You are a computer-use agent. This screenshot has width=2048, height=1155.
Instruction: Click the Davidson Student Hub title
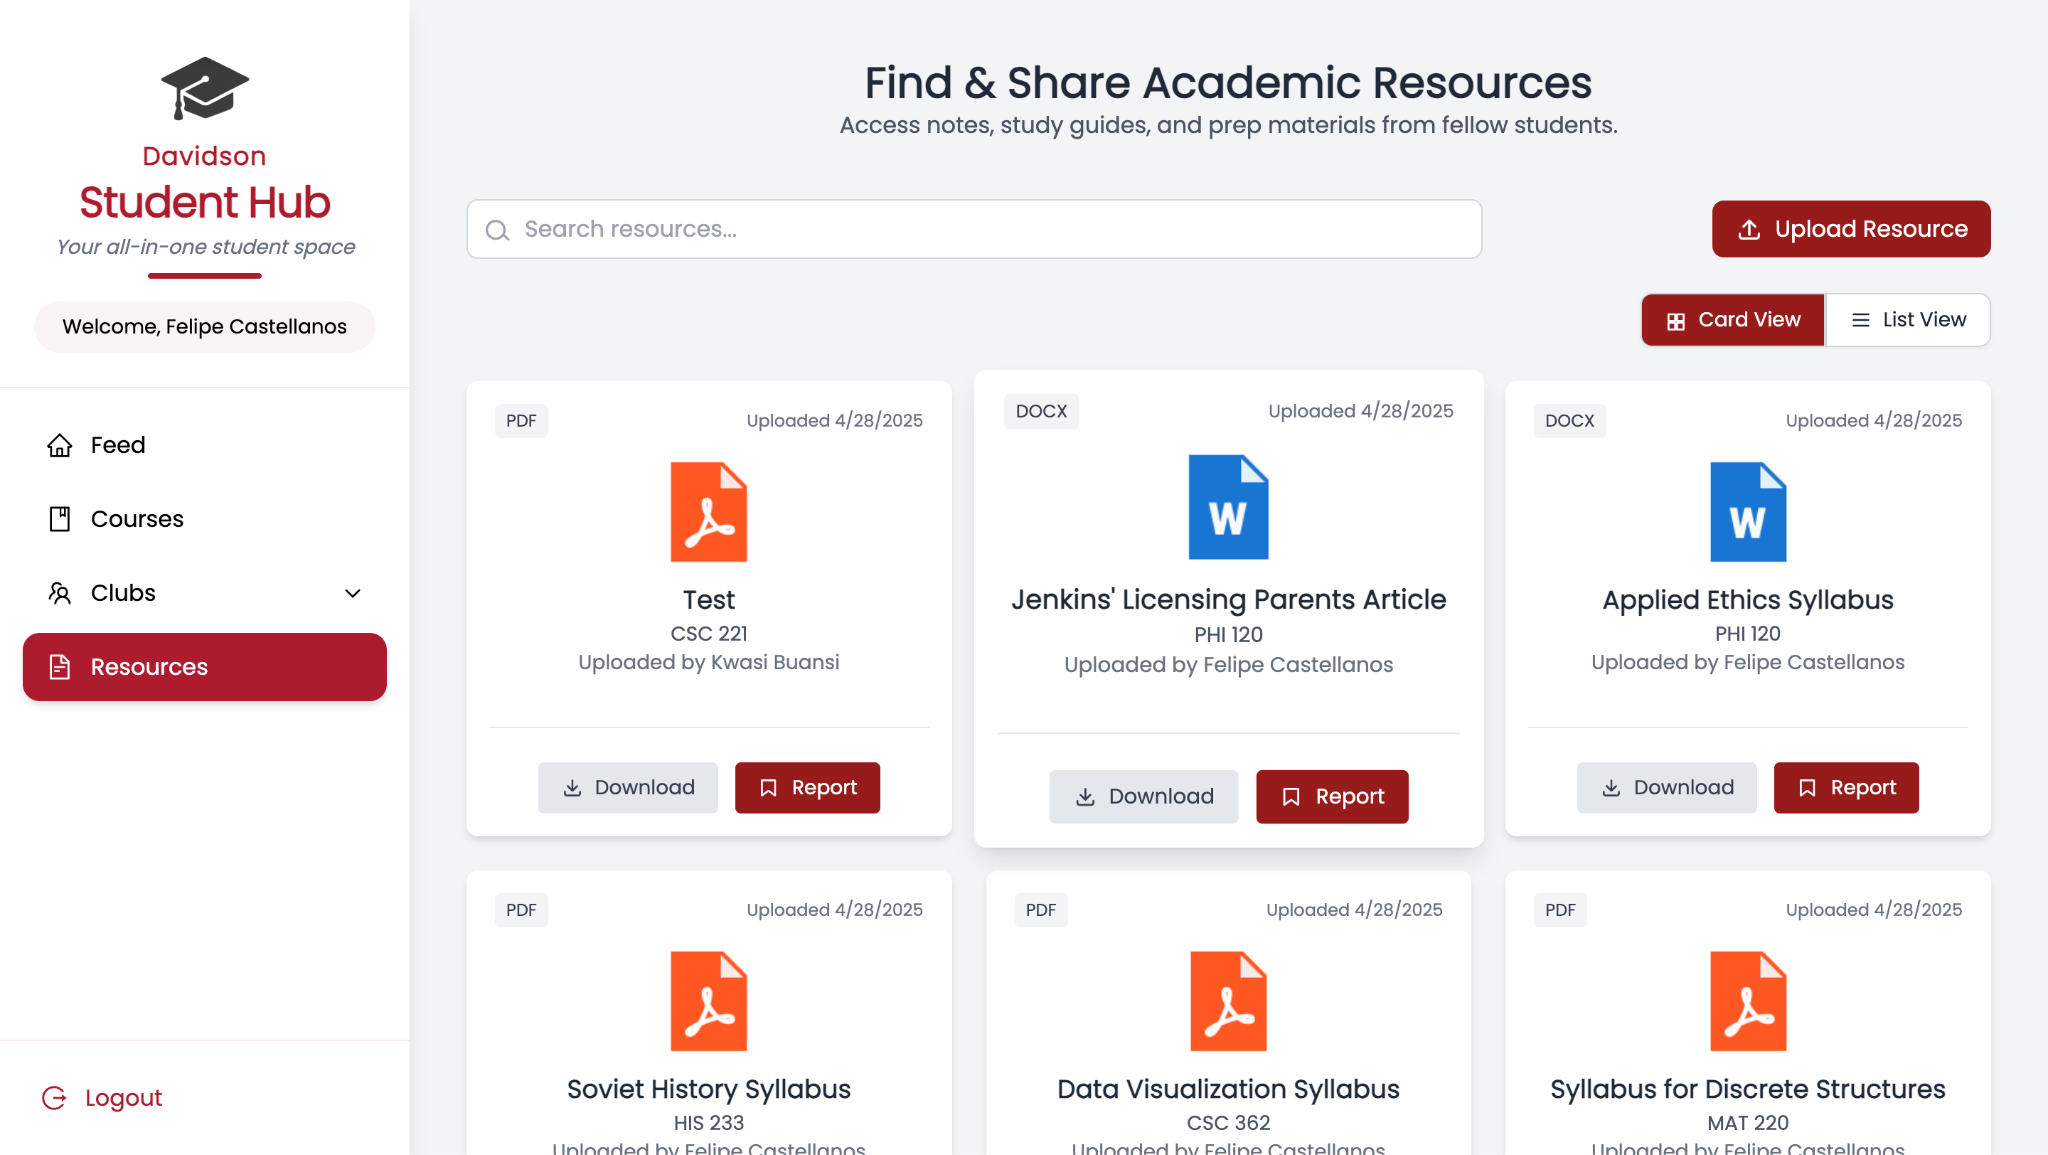point(205,185)
